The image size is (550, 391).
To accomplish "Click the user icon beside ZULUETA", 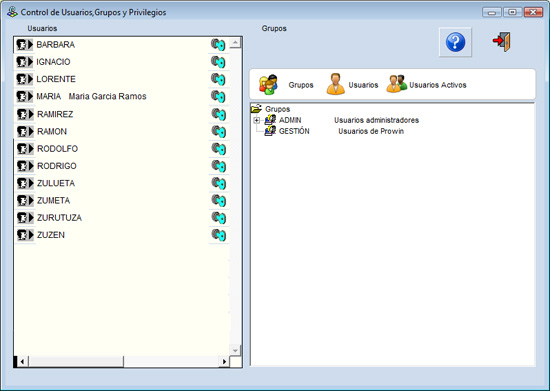I will [x=25, y=183].
